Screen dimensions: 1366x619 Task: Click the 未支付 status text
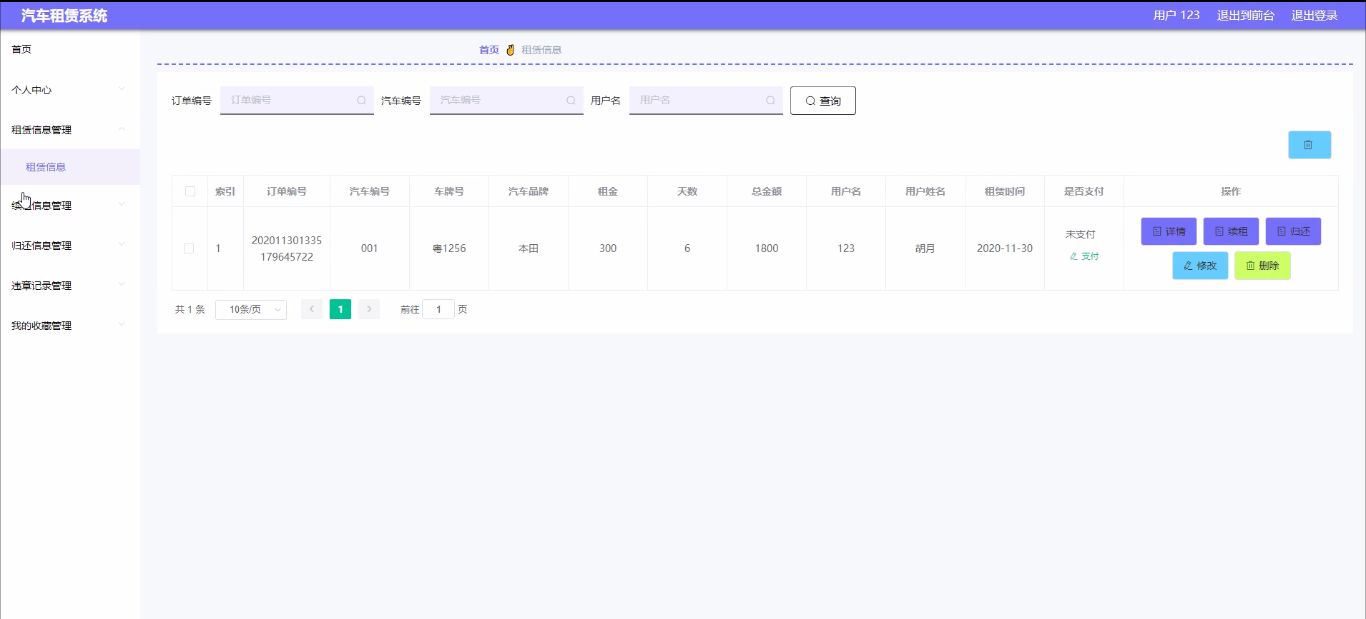coord(1080,234)
